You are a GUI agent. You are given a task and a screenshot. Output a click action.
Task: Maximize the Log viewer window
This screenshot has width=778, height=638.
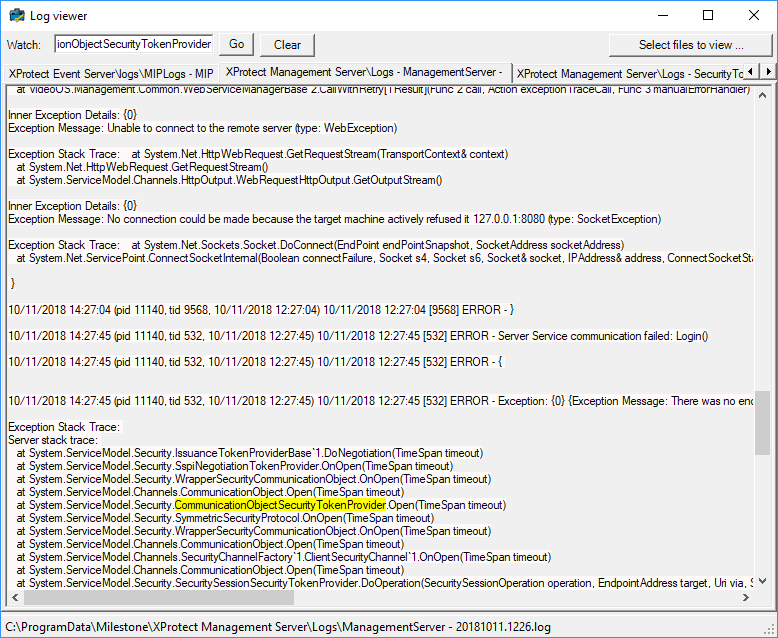point(708,15)
